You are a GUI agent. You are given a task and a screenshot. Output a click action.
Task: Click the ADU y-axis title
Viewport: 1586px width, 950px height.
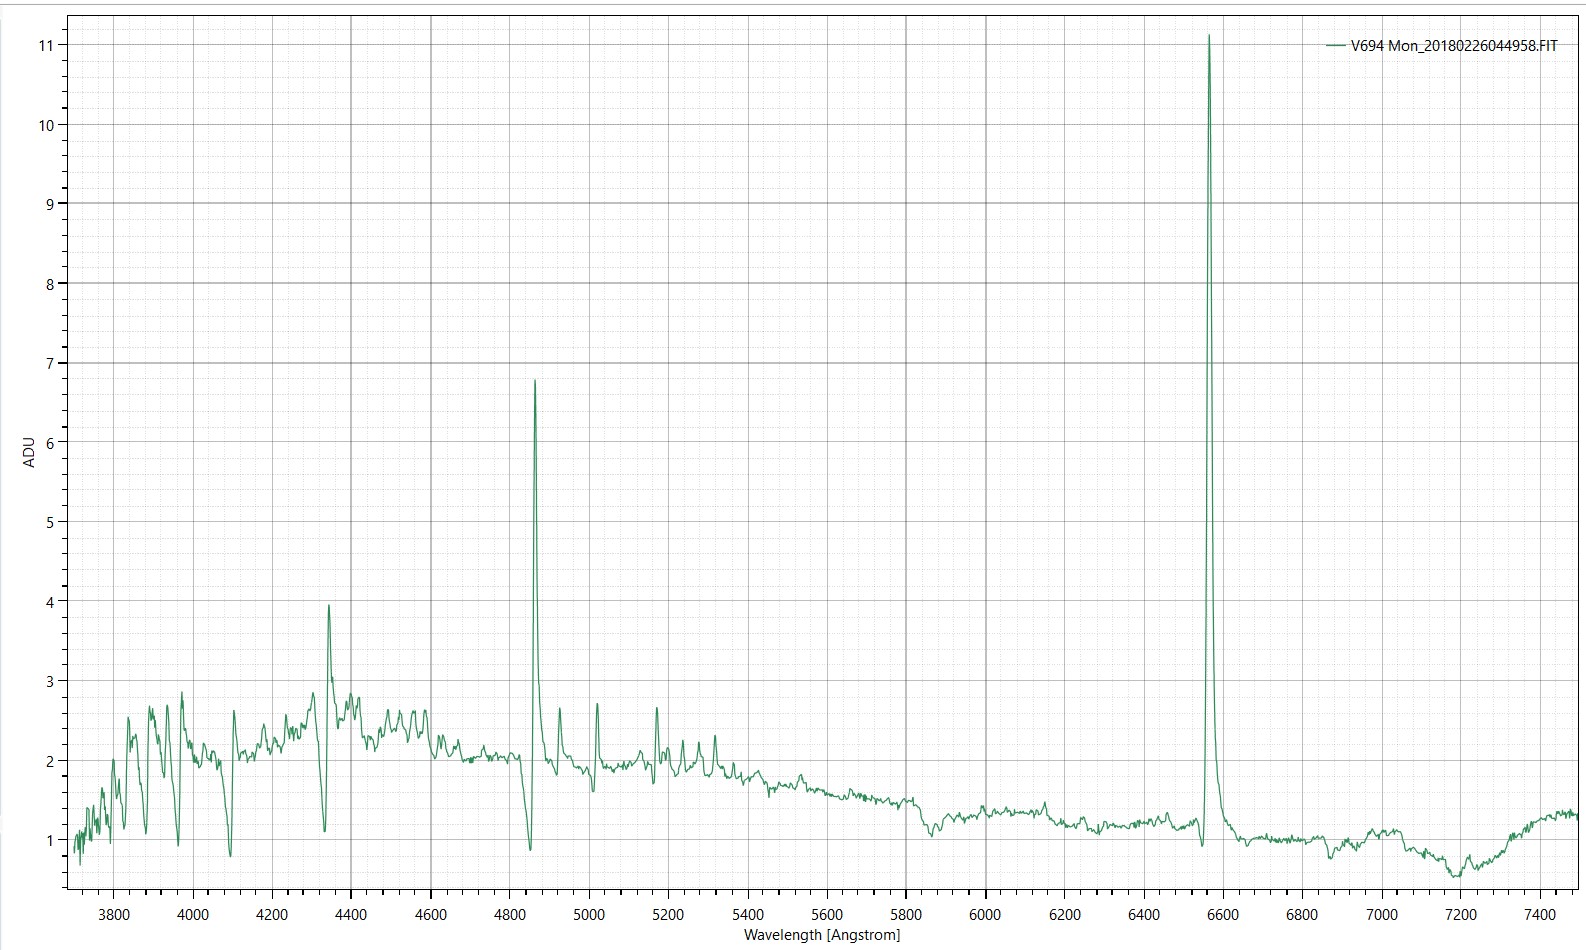29,452
